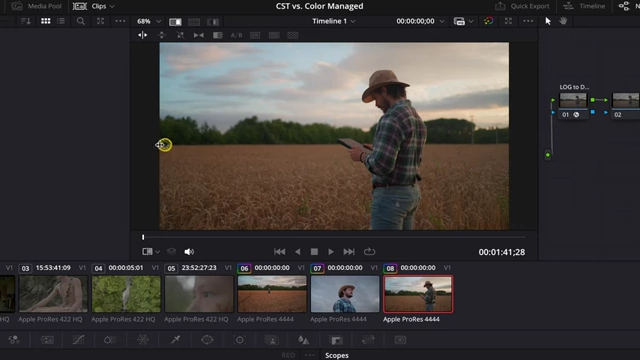Click the Nodes panel icon
The height and width of the screenshot is (360, 640).
[624, 6]
